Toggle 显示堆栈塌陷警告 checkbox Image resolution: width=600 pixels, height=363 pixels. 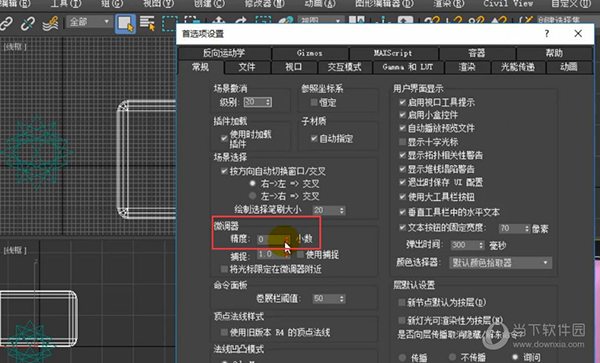(402, 169)
